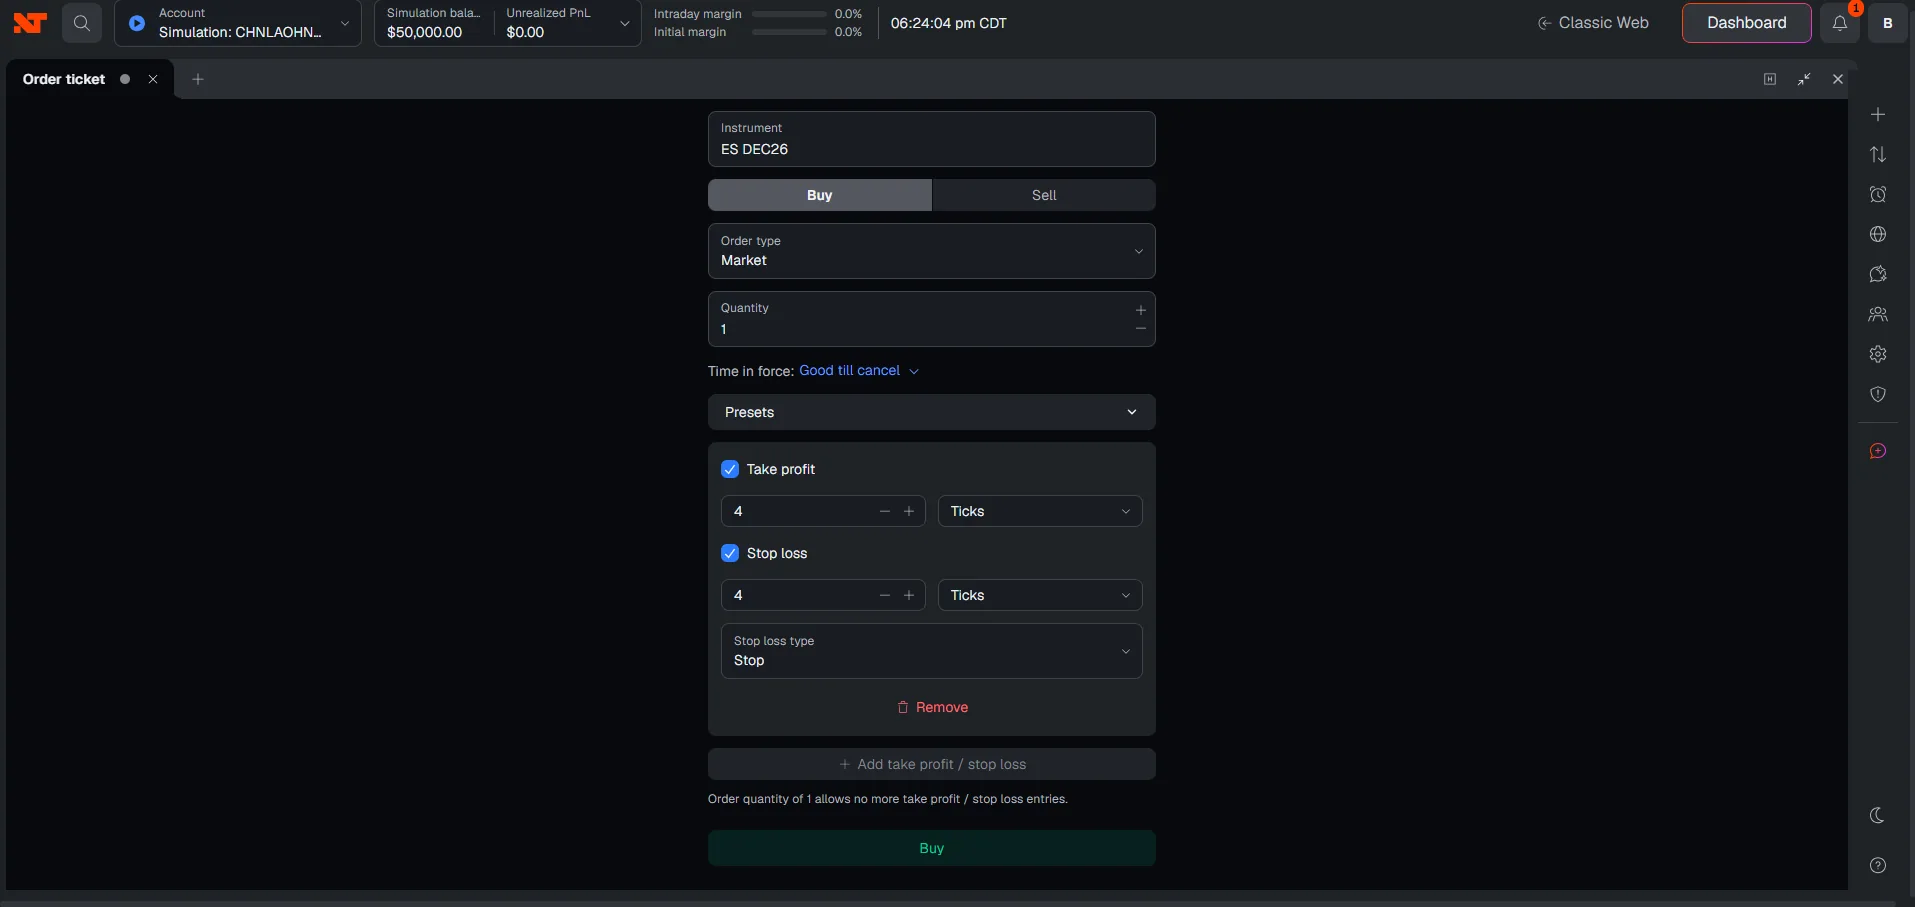Expand the balance and PnL dropdown

pos(624,23)
